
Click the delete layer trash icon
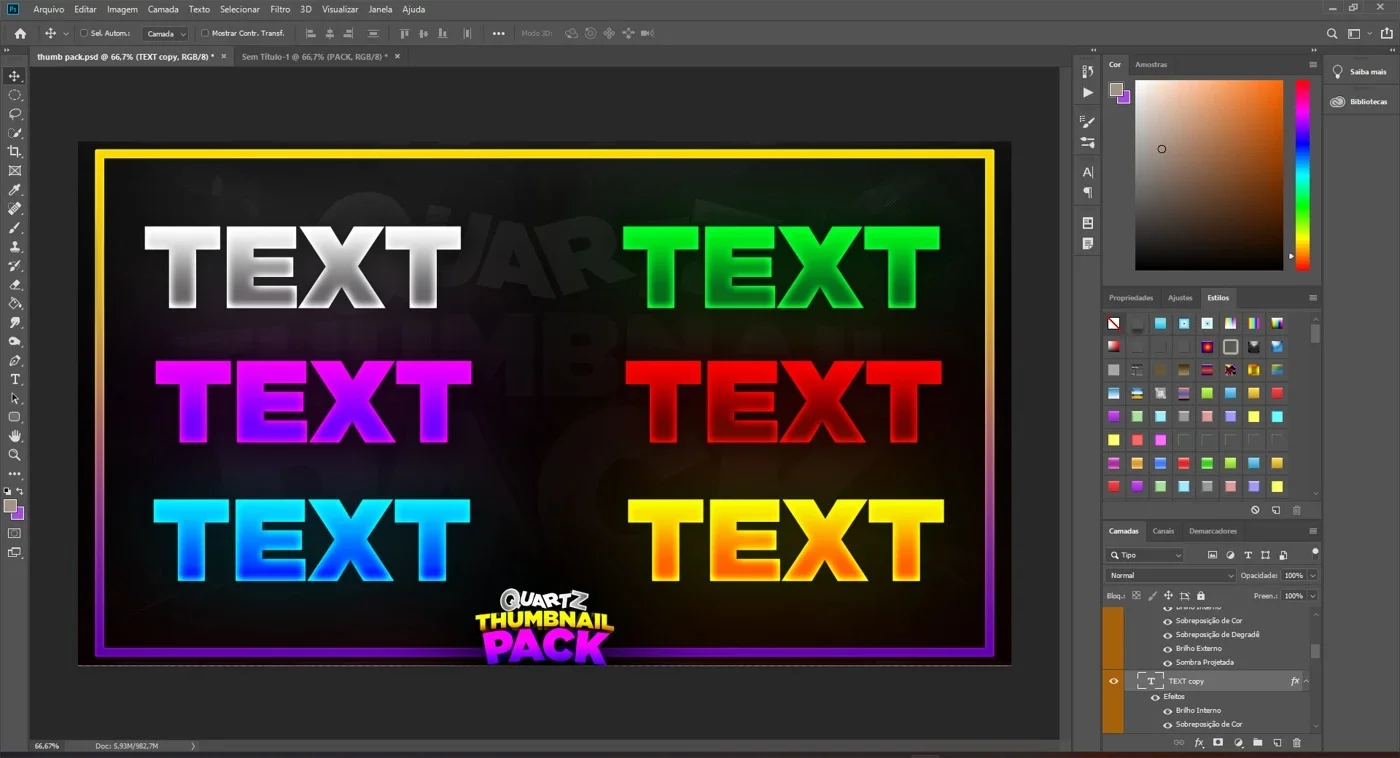pos(1297,743)
